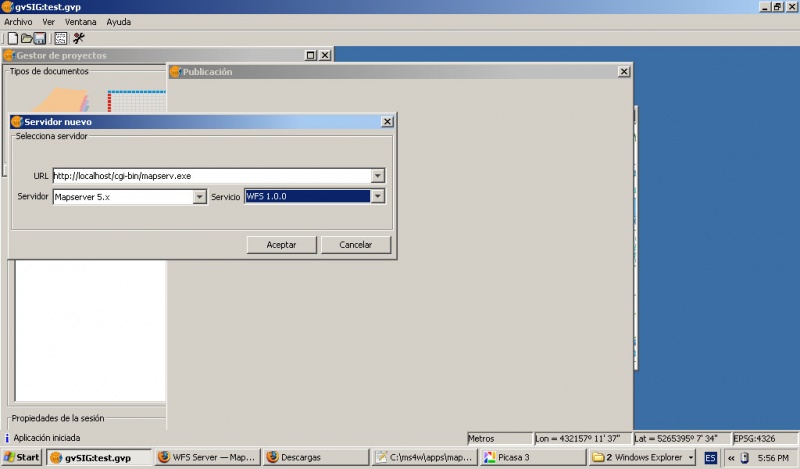Click the Open project folder icon
This screenshot has height=469, width=800.
click(x=26, y=38)
